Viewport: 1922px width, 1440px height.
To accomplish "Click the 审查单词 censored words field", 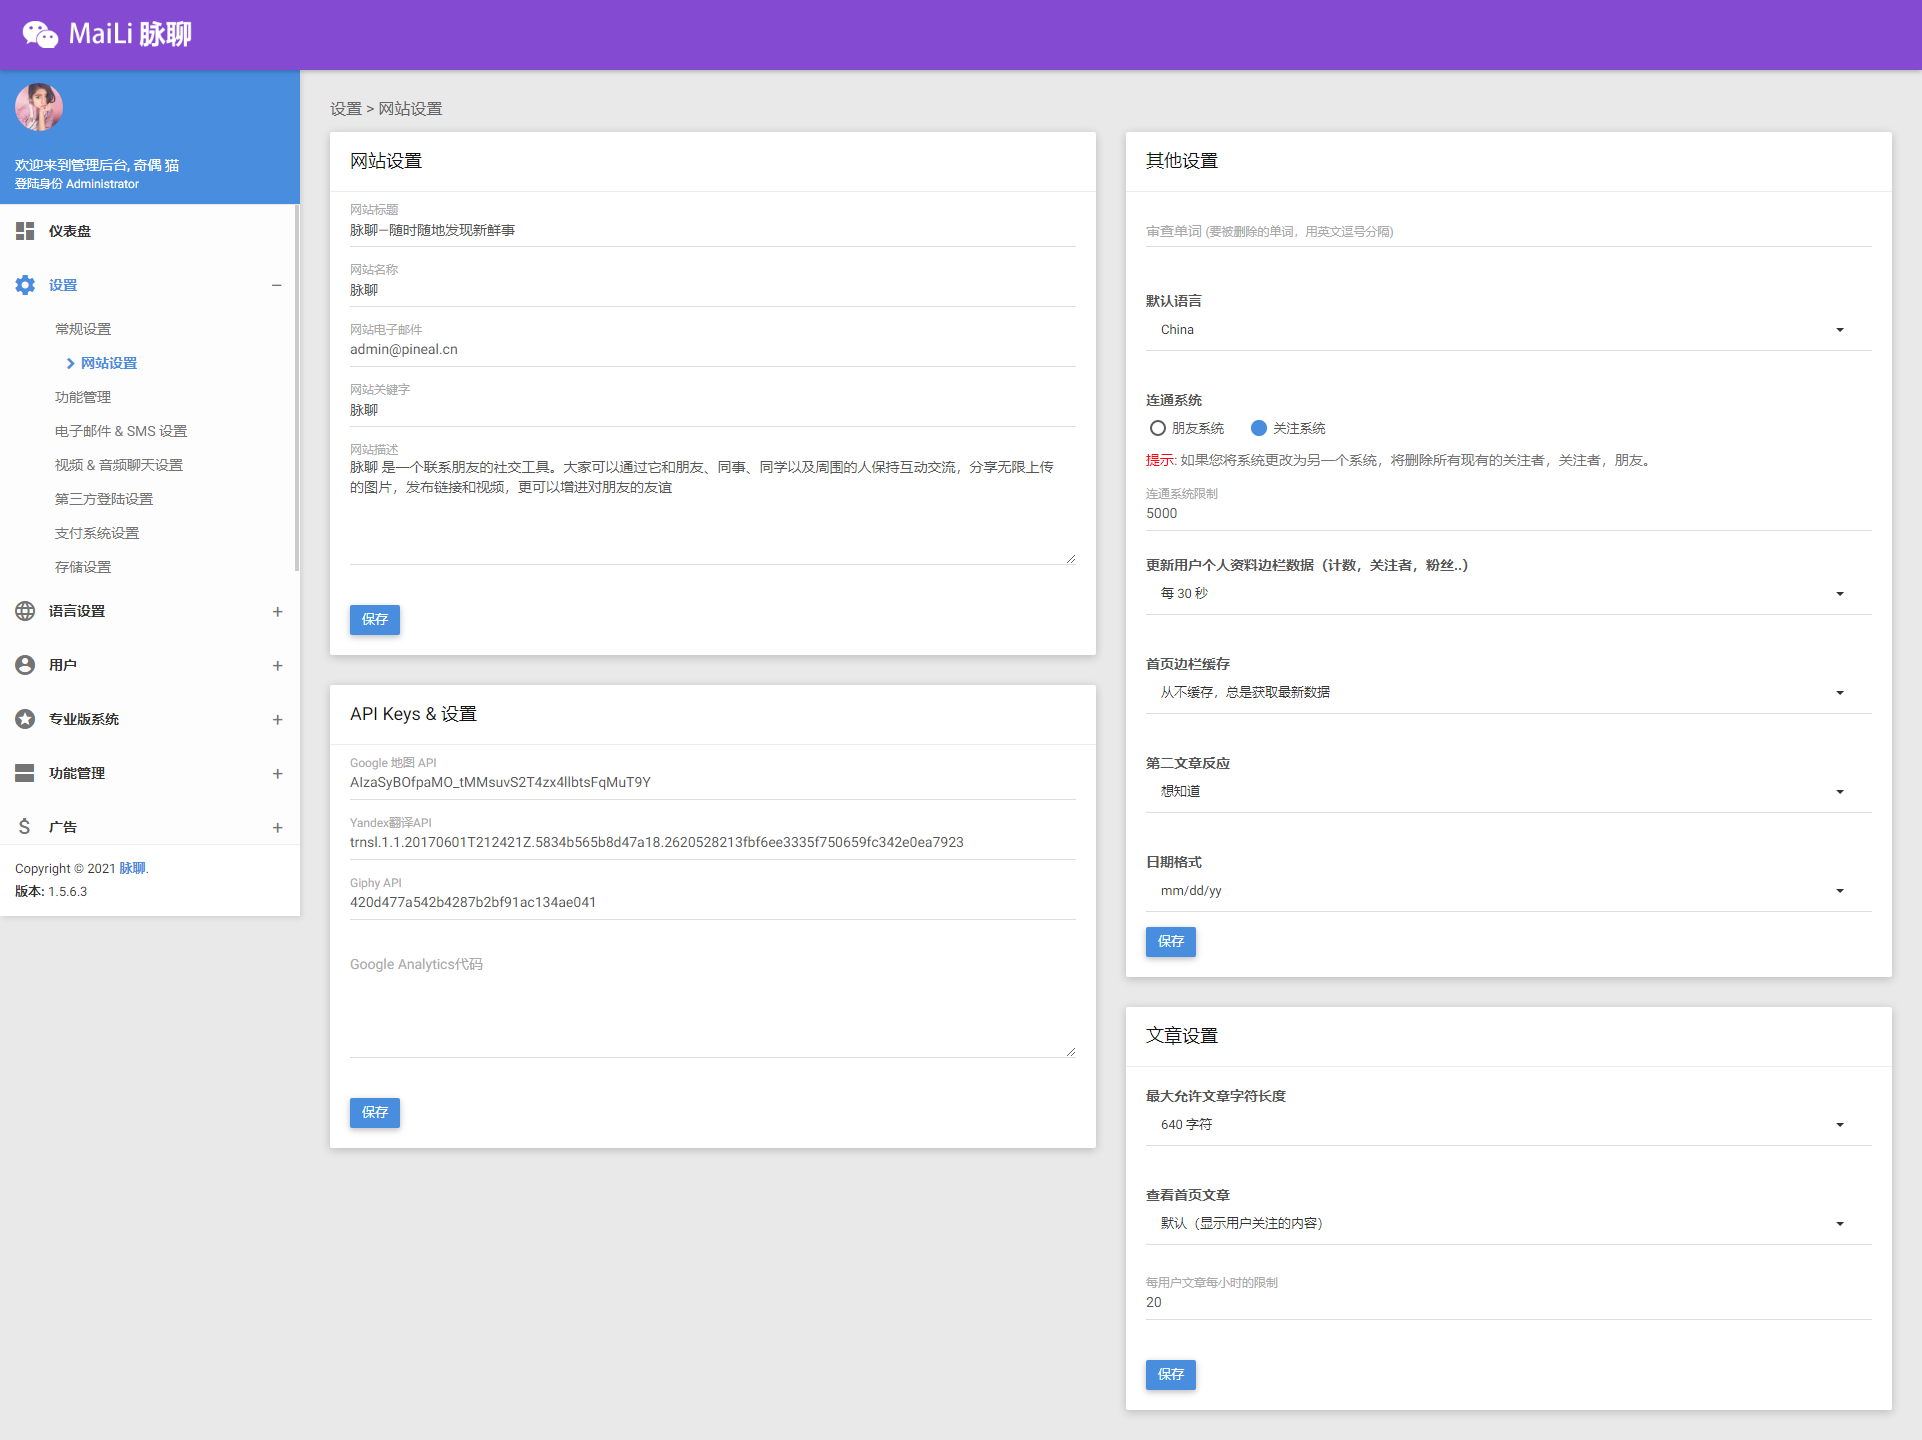I will pyautogui.click(x=1508, y=232).
